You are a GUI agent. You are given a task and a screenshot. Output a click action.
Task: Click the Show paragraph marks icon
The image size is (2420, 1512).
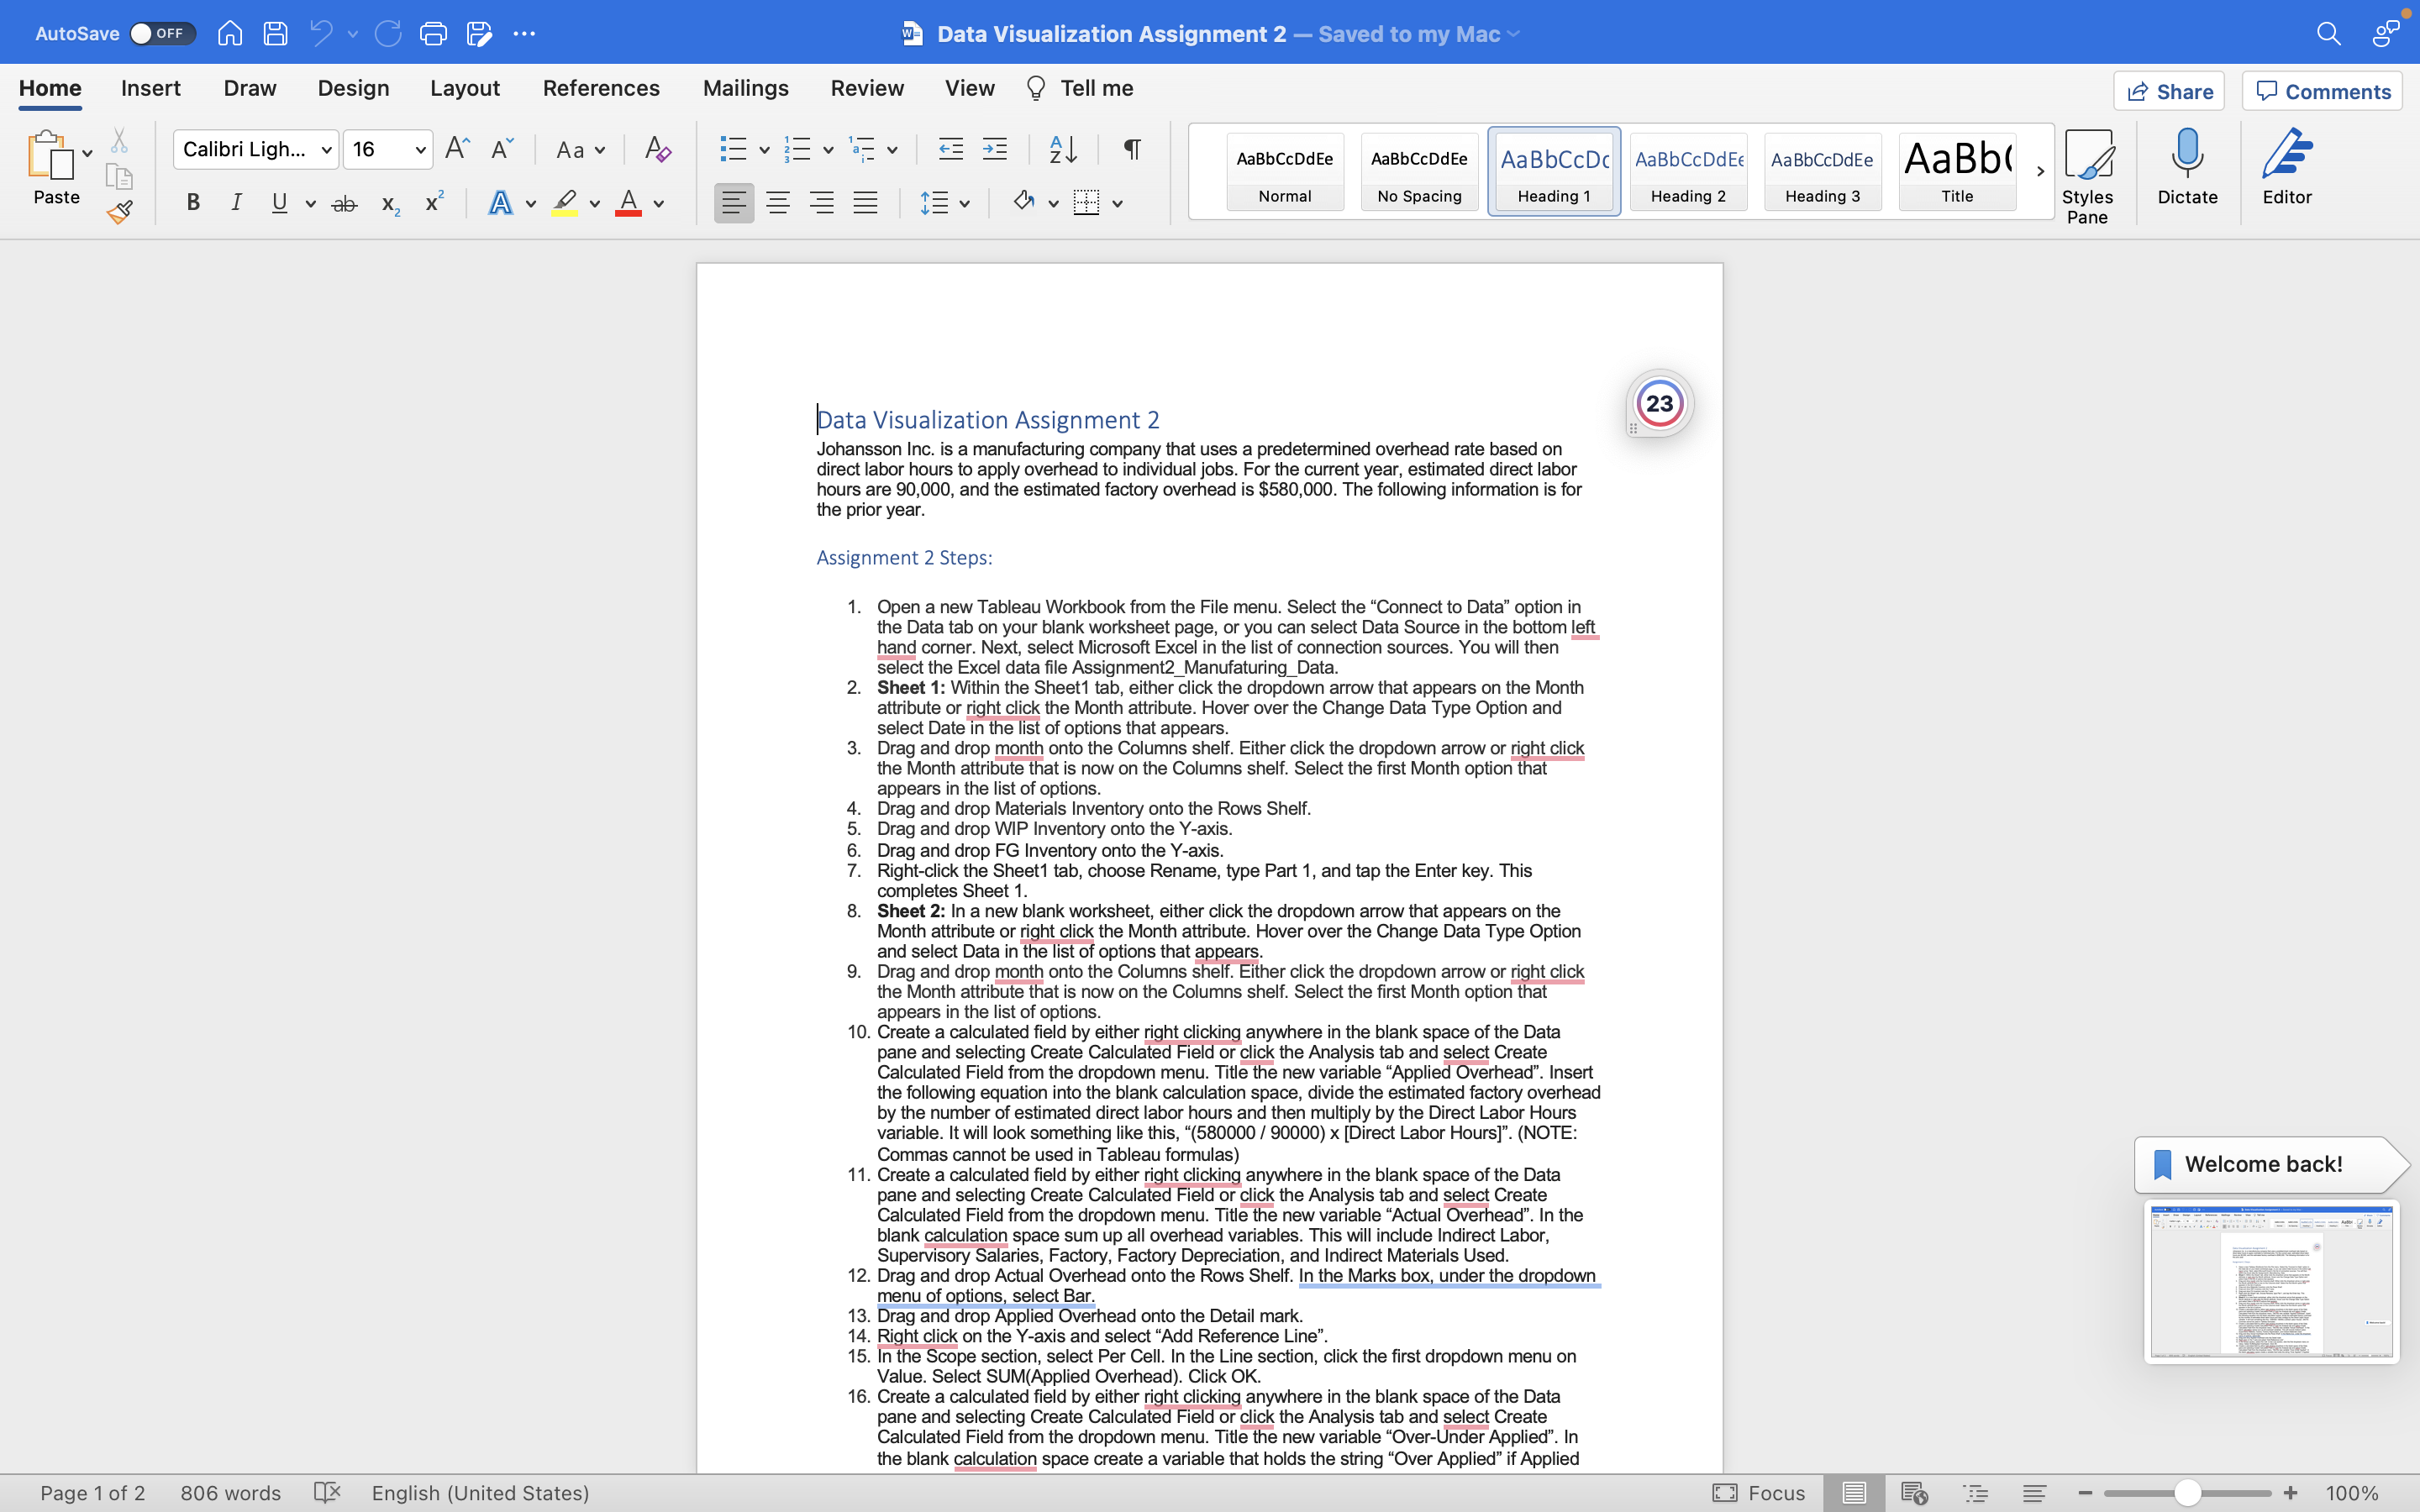[1132, 150]
